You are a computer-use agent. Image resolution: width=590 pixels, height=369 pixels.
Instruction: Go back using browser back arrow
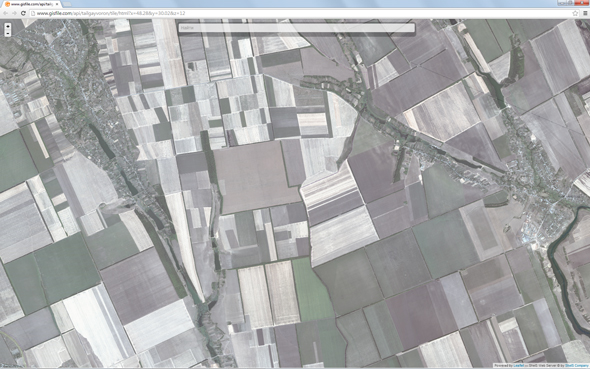tap(5, 13)
